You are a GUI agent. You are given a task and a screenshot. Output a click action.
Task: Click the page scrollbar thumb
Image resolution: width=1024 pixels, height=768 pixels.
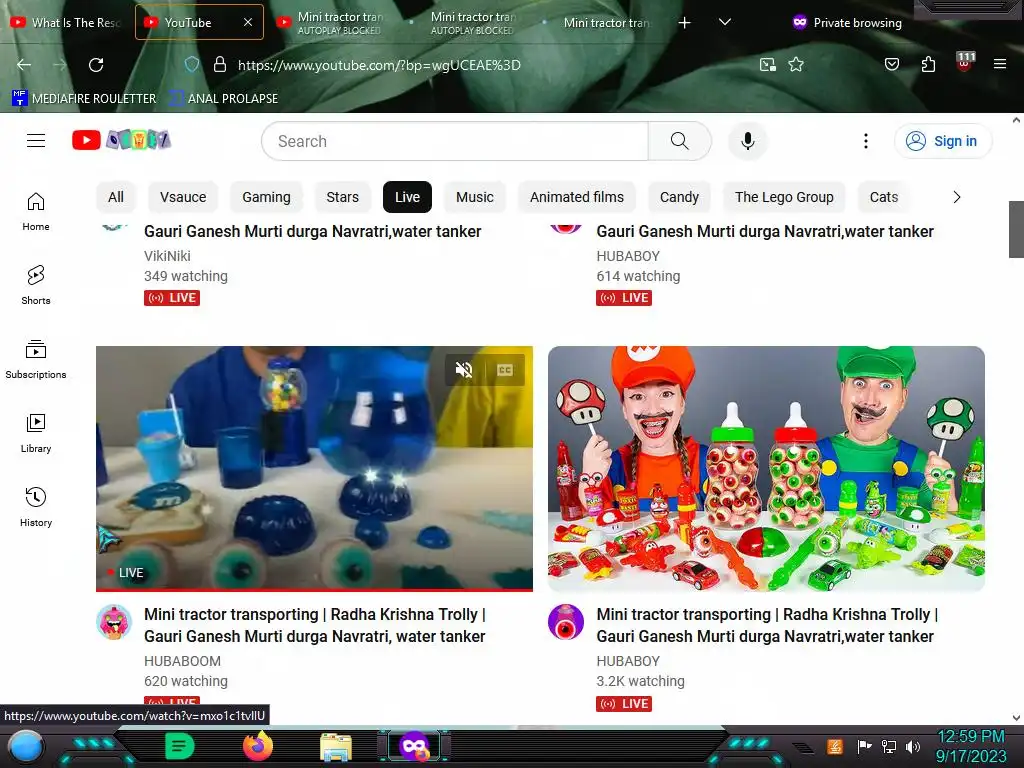coord(1016,229)
